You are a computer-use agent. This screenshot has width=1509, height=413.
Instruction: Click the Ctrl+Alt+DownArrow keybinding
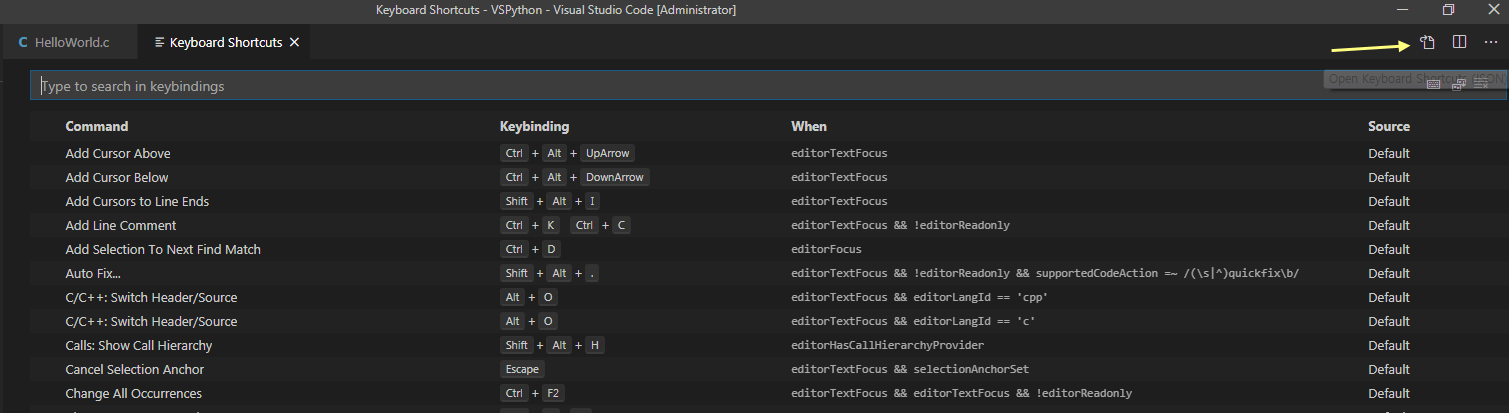(x=575, y=177)
